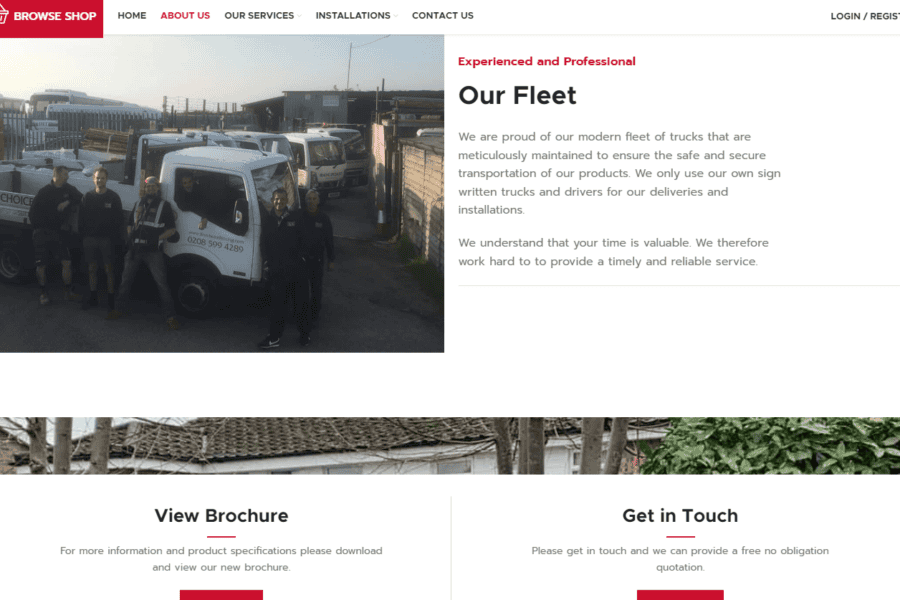Open the Installations menu
The height and width of the screenshot is (600, 900).
(x=352, y=16)
